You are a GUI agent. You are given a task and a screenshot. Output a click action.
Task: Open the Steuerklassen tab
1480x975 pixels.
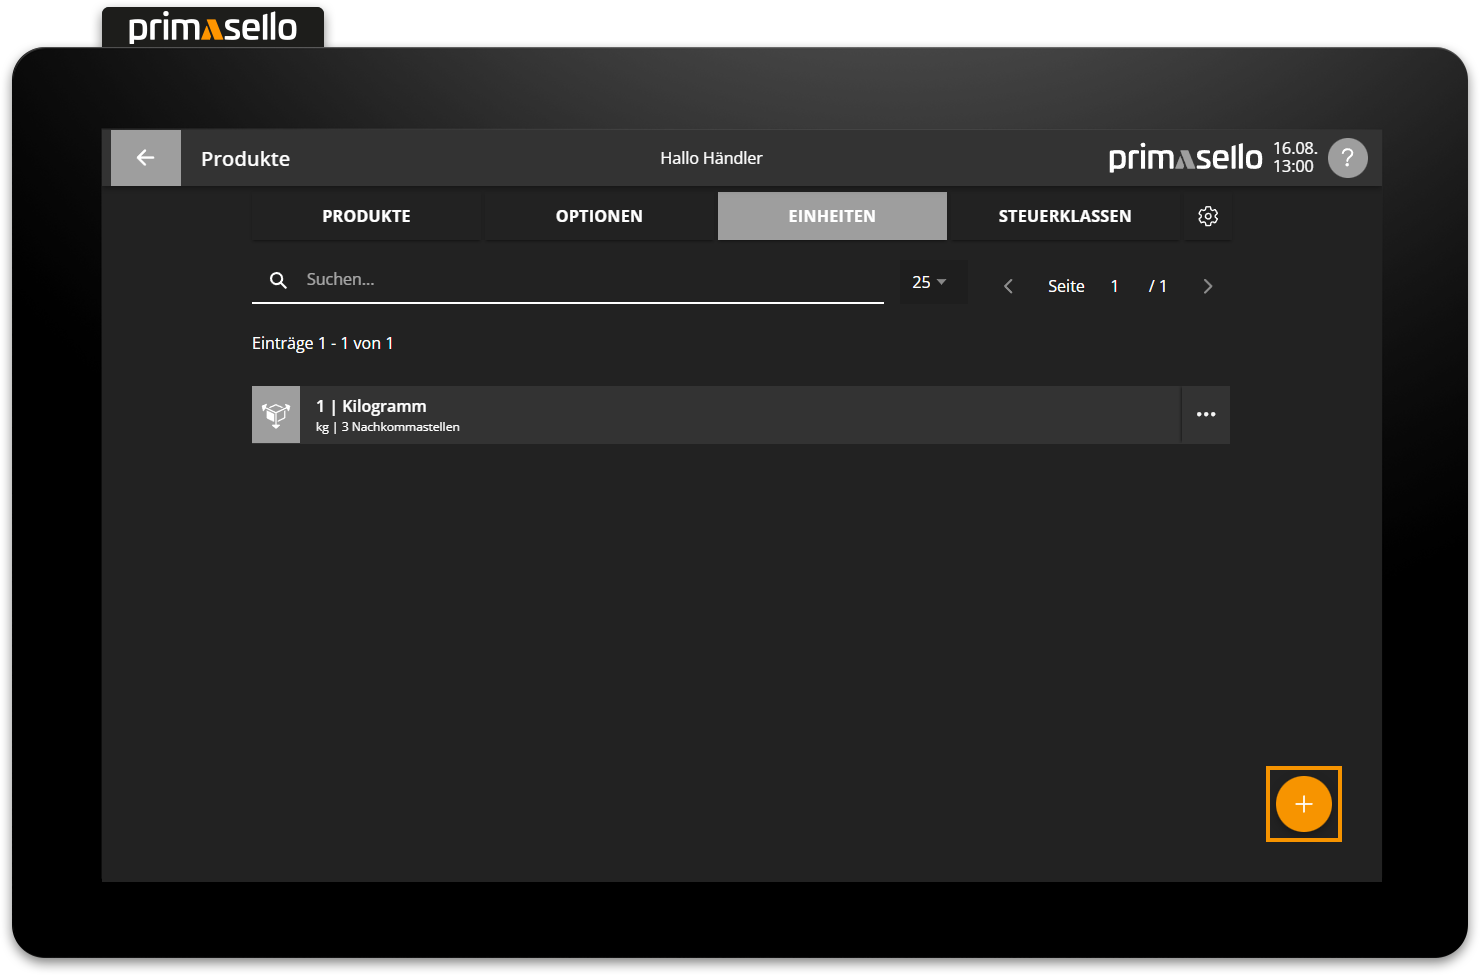(x=1064, y=216)
